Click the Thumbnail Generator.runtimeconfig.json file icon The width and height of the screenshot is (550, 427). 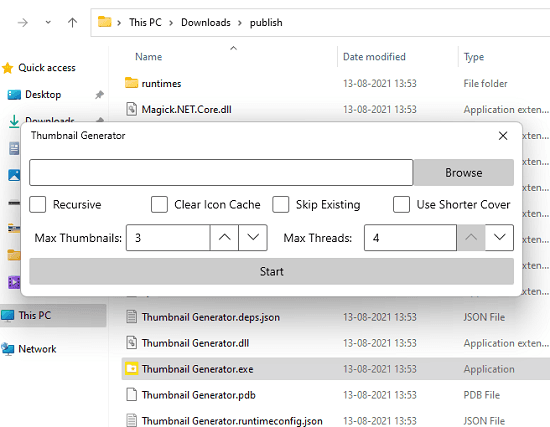pos(132,420)
